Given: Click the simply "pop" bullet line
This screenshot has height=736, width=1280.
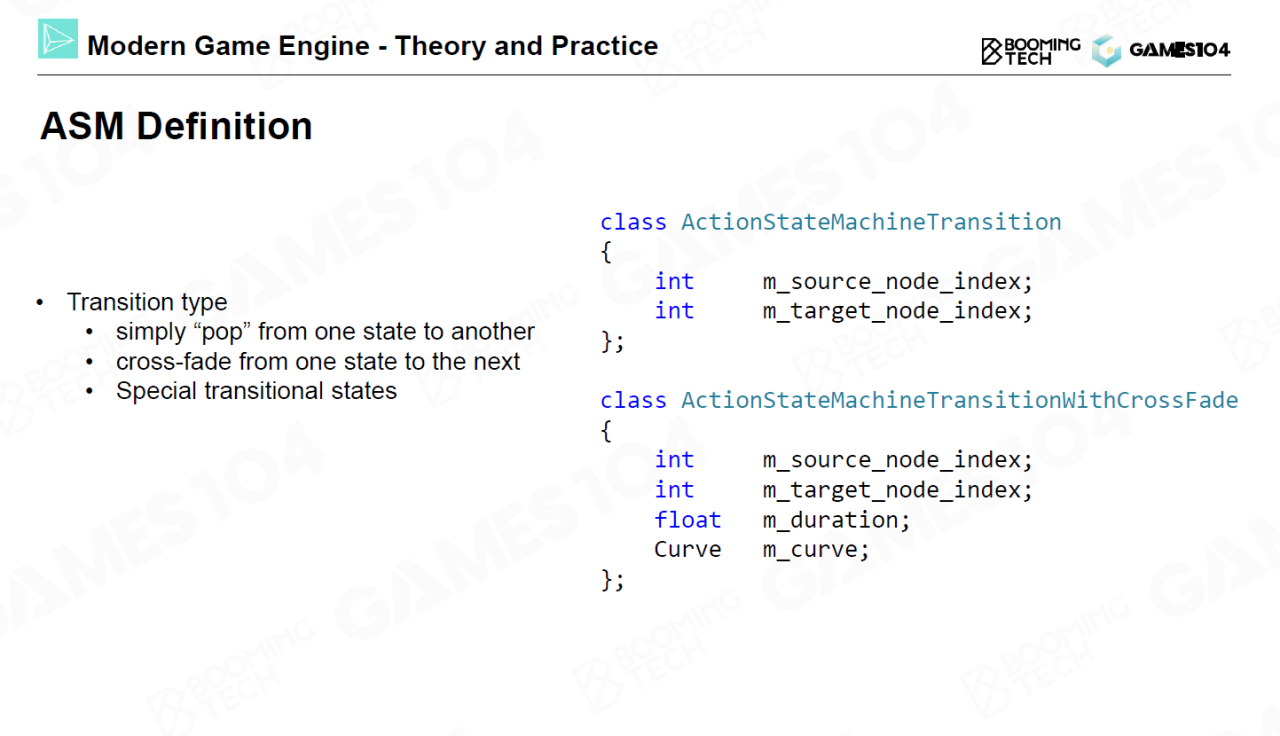Looking at the screenshot, I should (325, 332).
